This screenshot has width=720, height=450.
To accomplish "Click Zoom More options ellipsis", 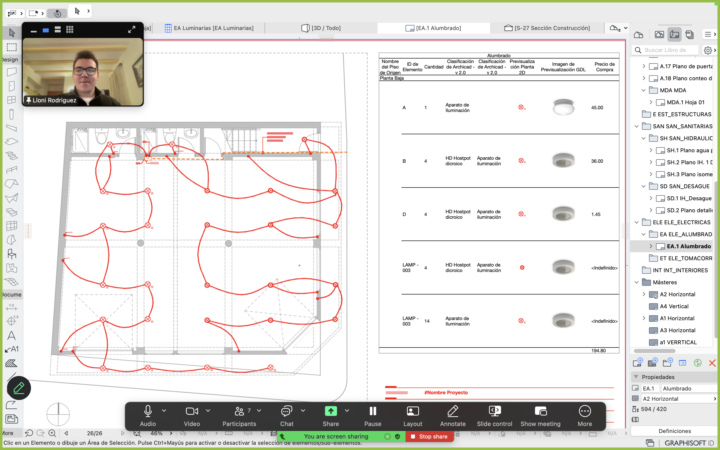I will point(585,416).
